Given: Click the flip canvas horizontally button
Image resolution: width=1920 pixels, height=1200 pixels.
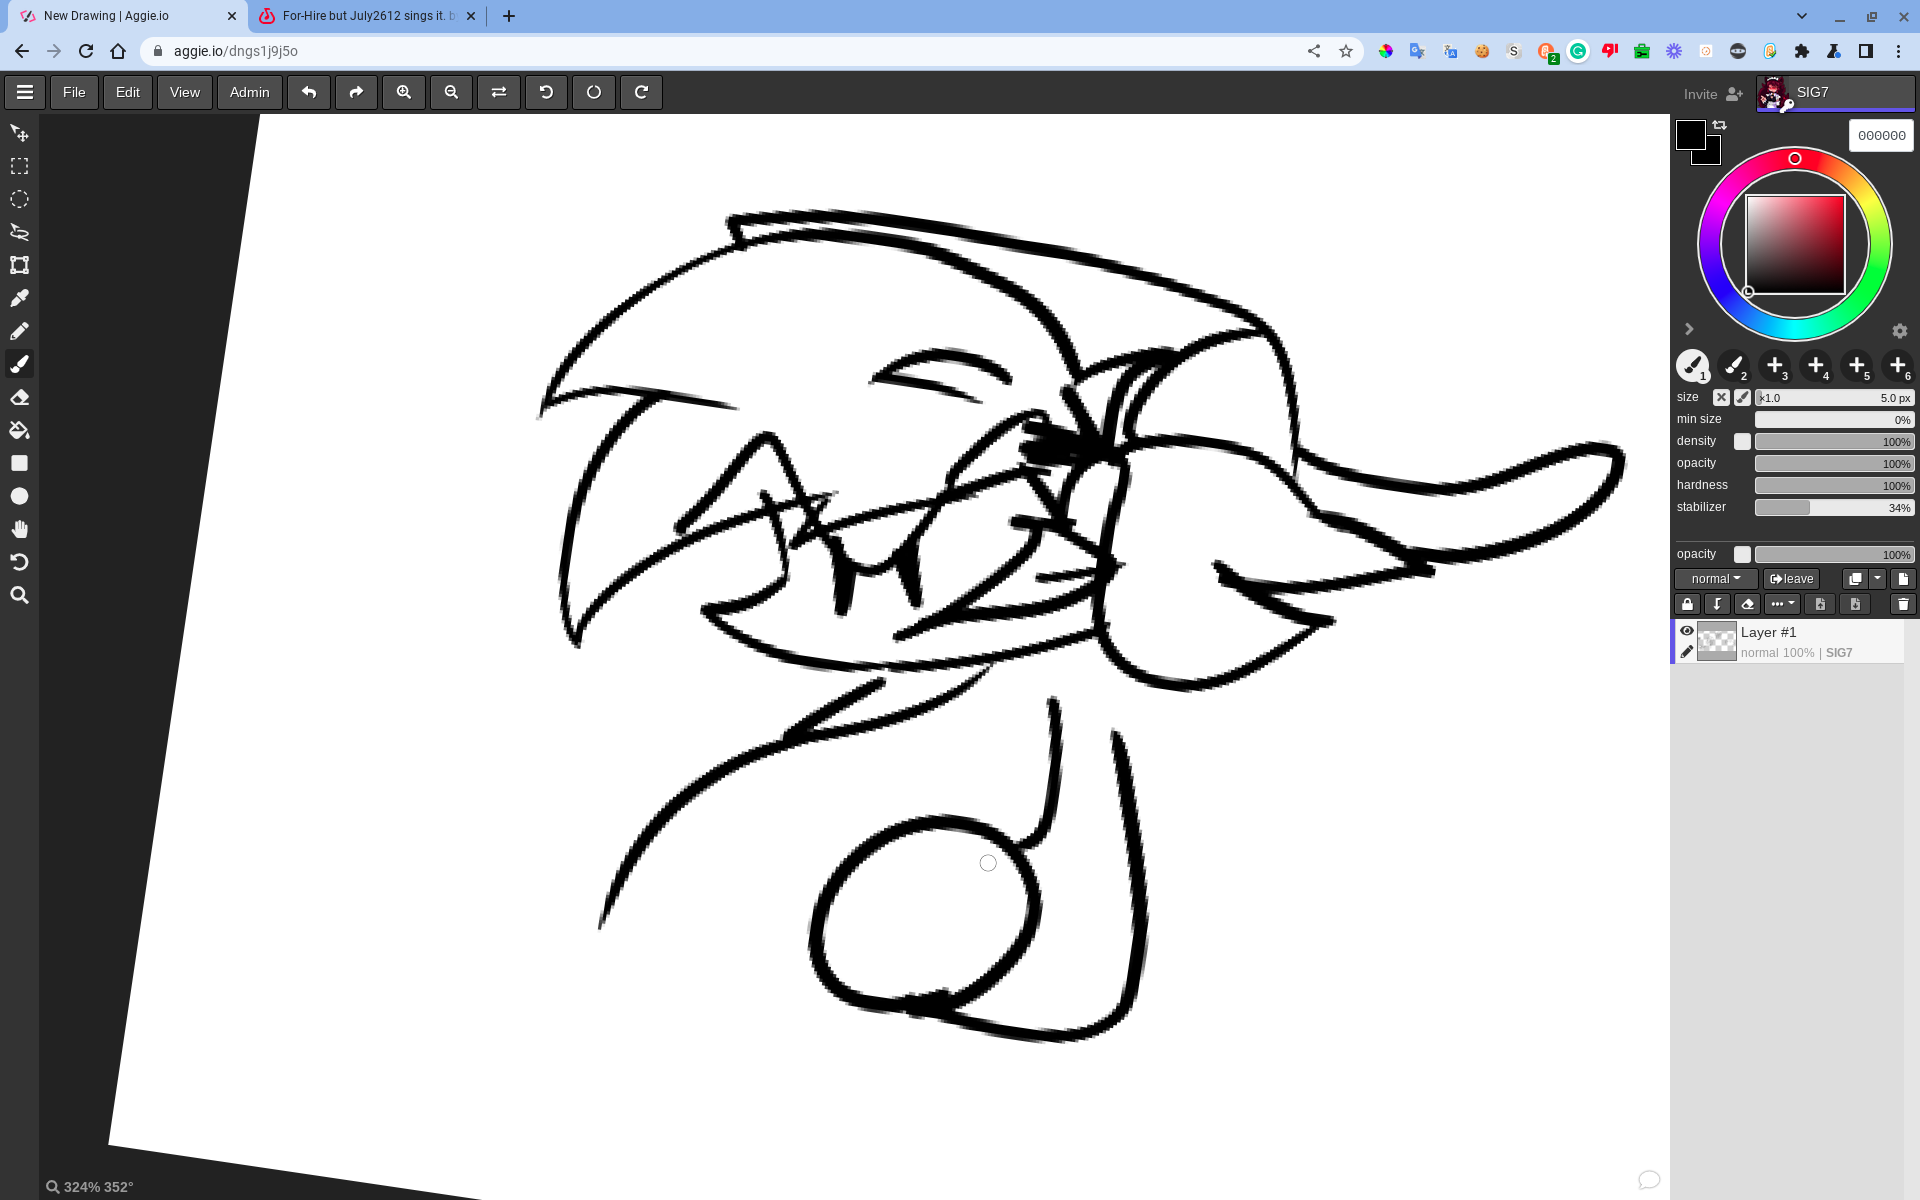Looking at the screenshot, I should point(499,92).
